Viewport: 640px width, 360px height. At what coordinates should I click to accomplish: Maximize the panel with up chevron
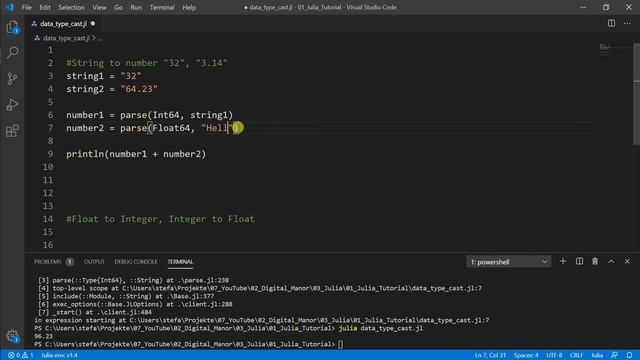(x=611, y=261)
